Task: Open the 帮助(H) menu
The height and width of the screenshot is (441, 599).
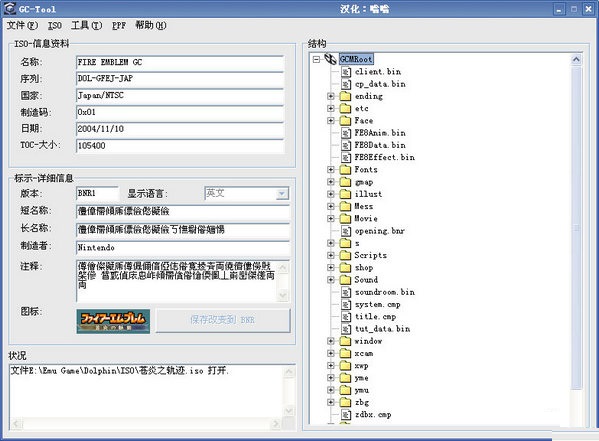Action: tap(151, 26)
